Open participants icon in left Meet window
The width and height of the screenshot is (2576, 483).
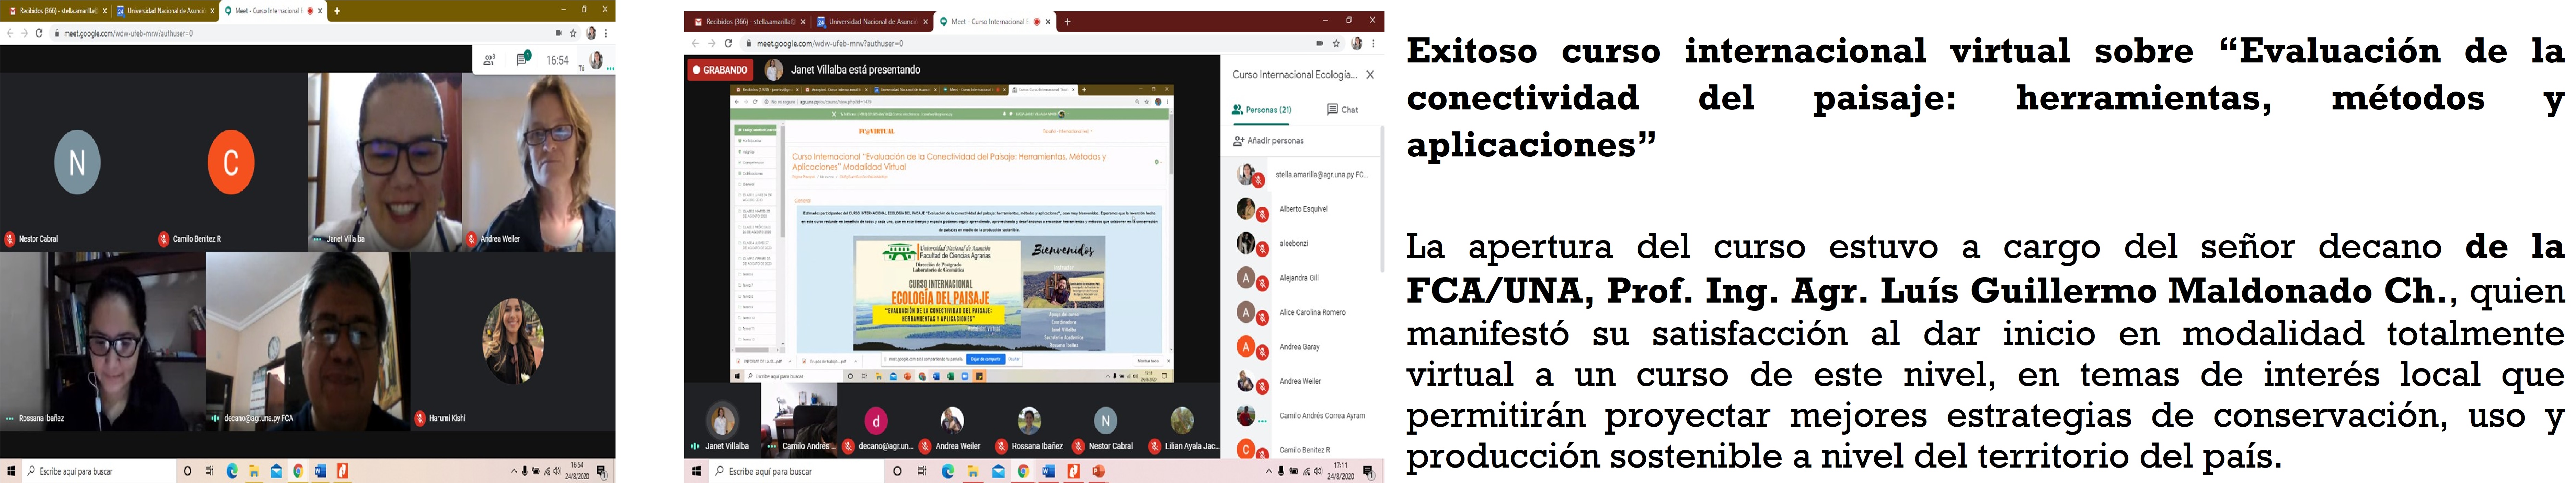489,60
